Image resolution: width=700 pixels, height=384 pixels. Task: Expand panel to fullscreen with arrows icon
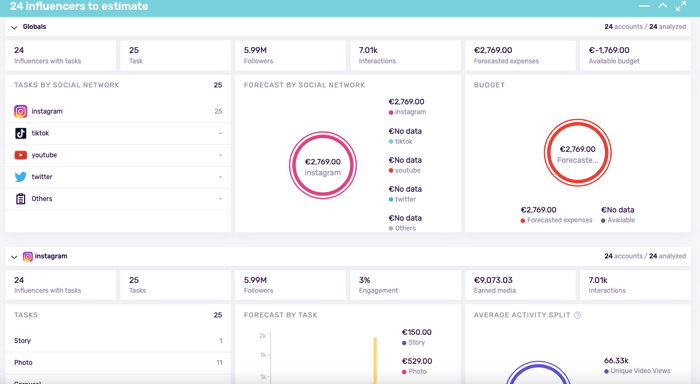tap(681, 6)
